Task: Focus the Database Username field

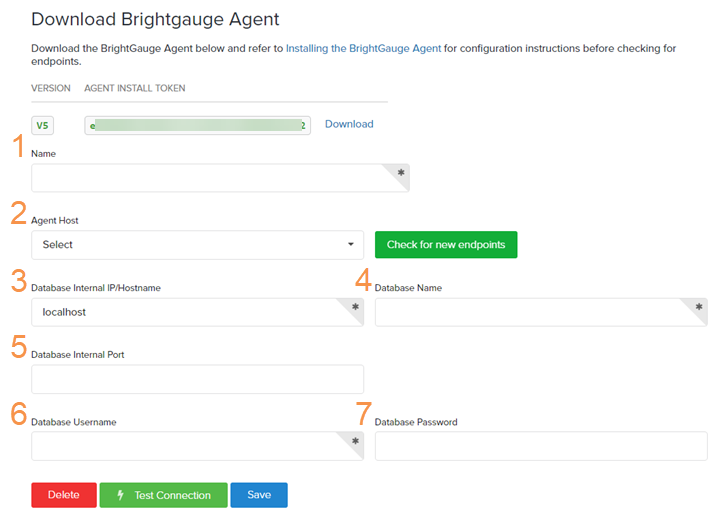Action: pyautogui.click(x=197, y=446)
